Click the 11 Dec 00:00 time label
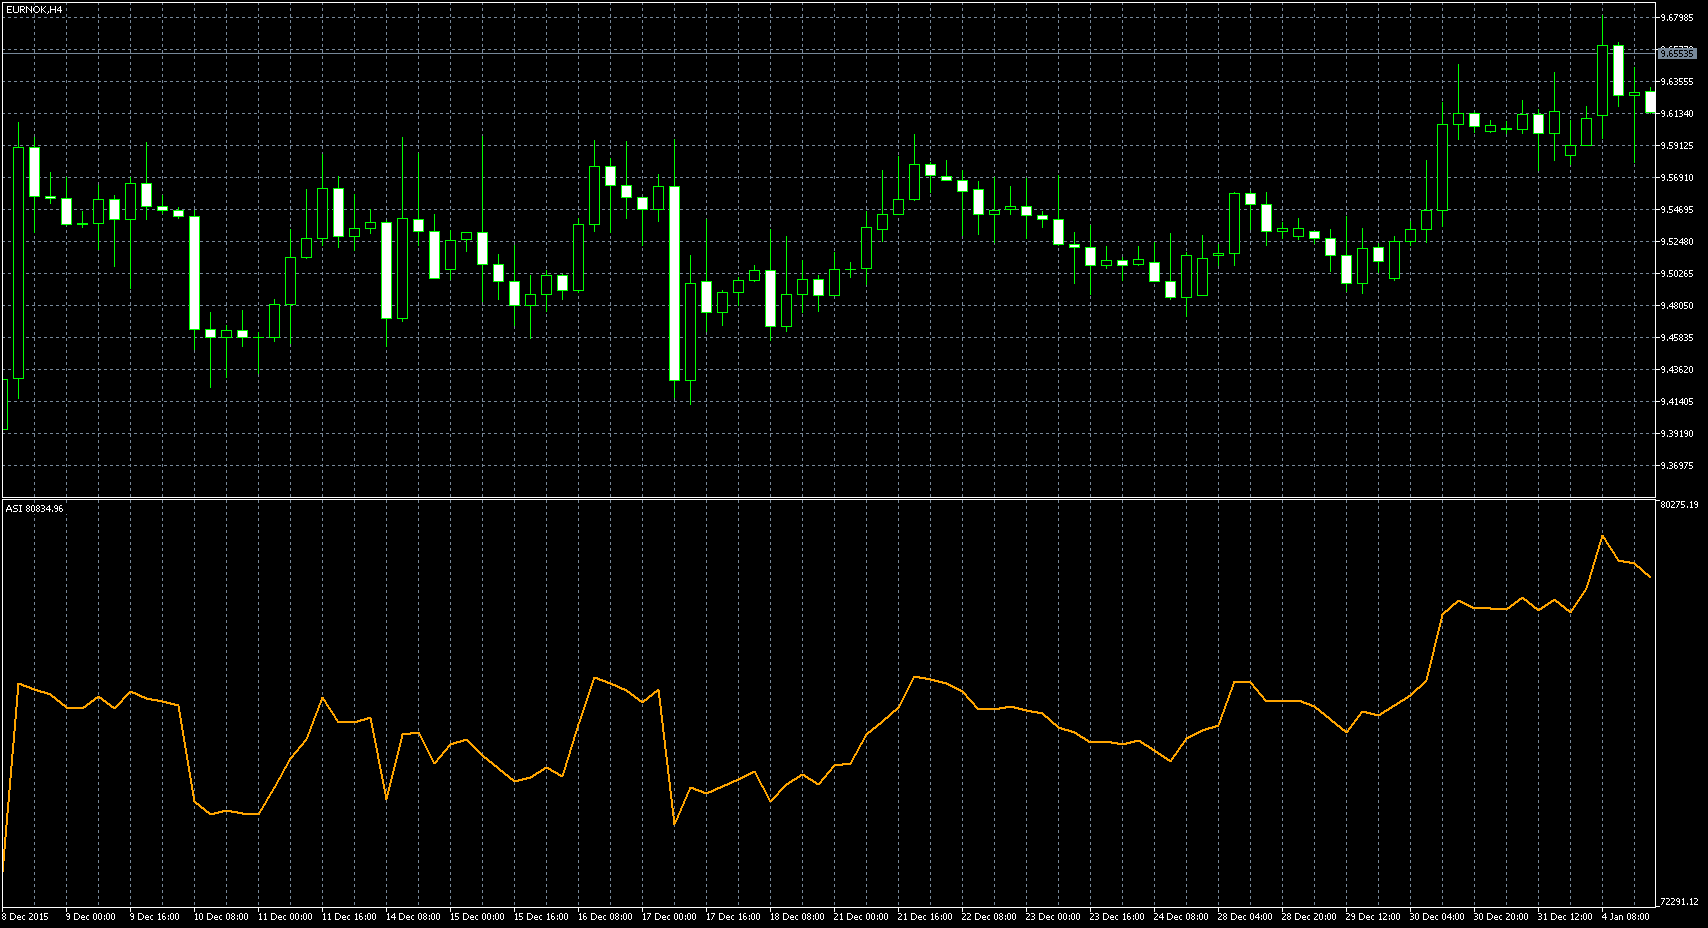The image size is (1708, 928). point(285,917)
